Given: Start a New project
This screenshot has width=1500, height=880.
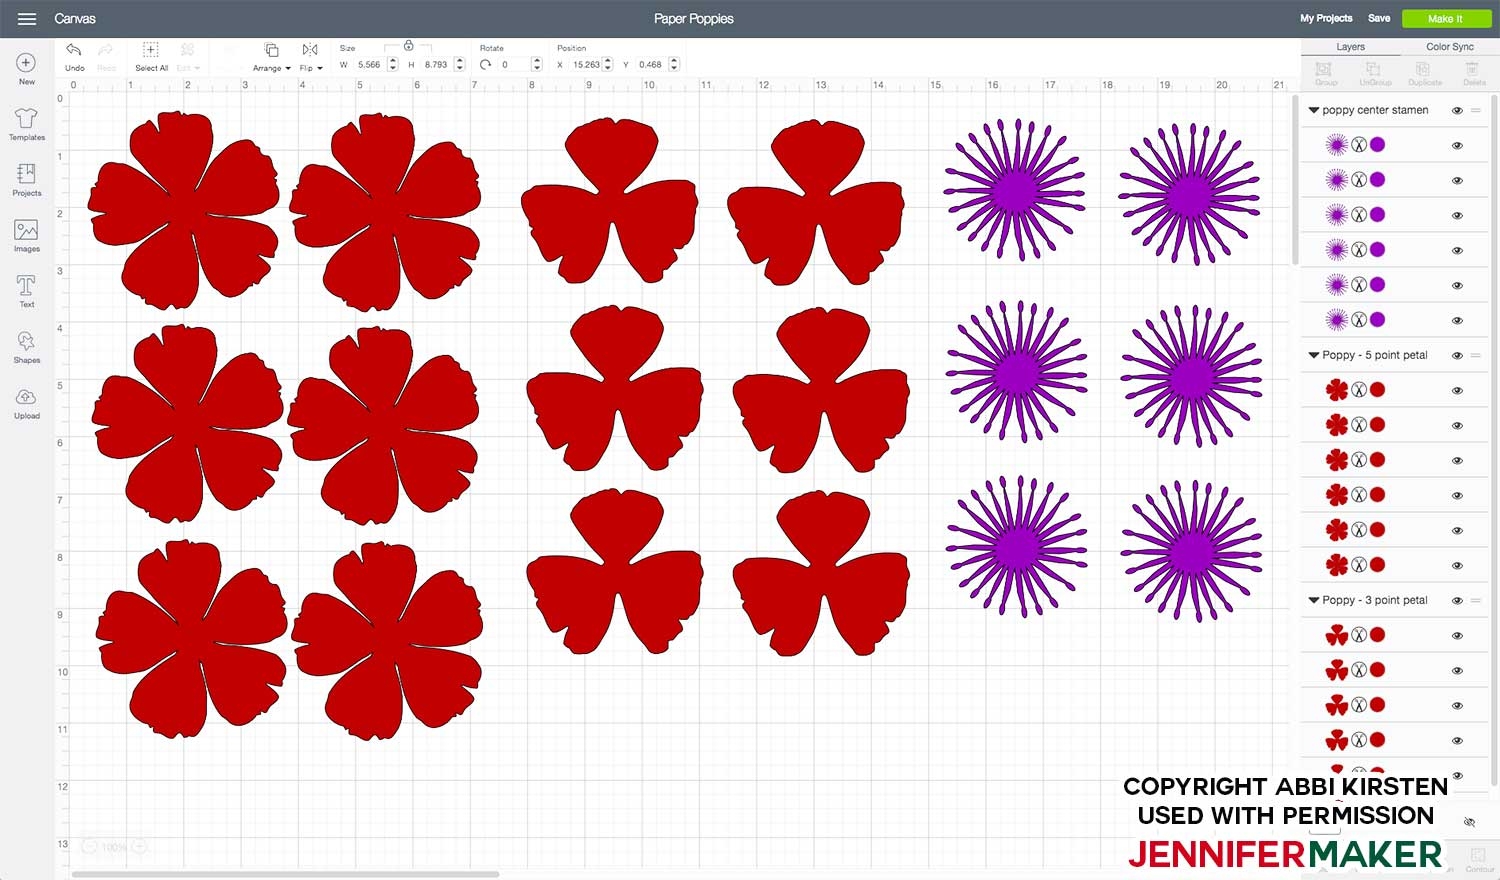Looking at the screenshot, I should tap(26, 67).
